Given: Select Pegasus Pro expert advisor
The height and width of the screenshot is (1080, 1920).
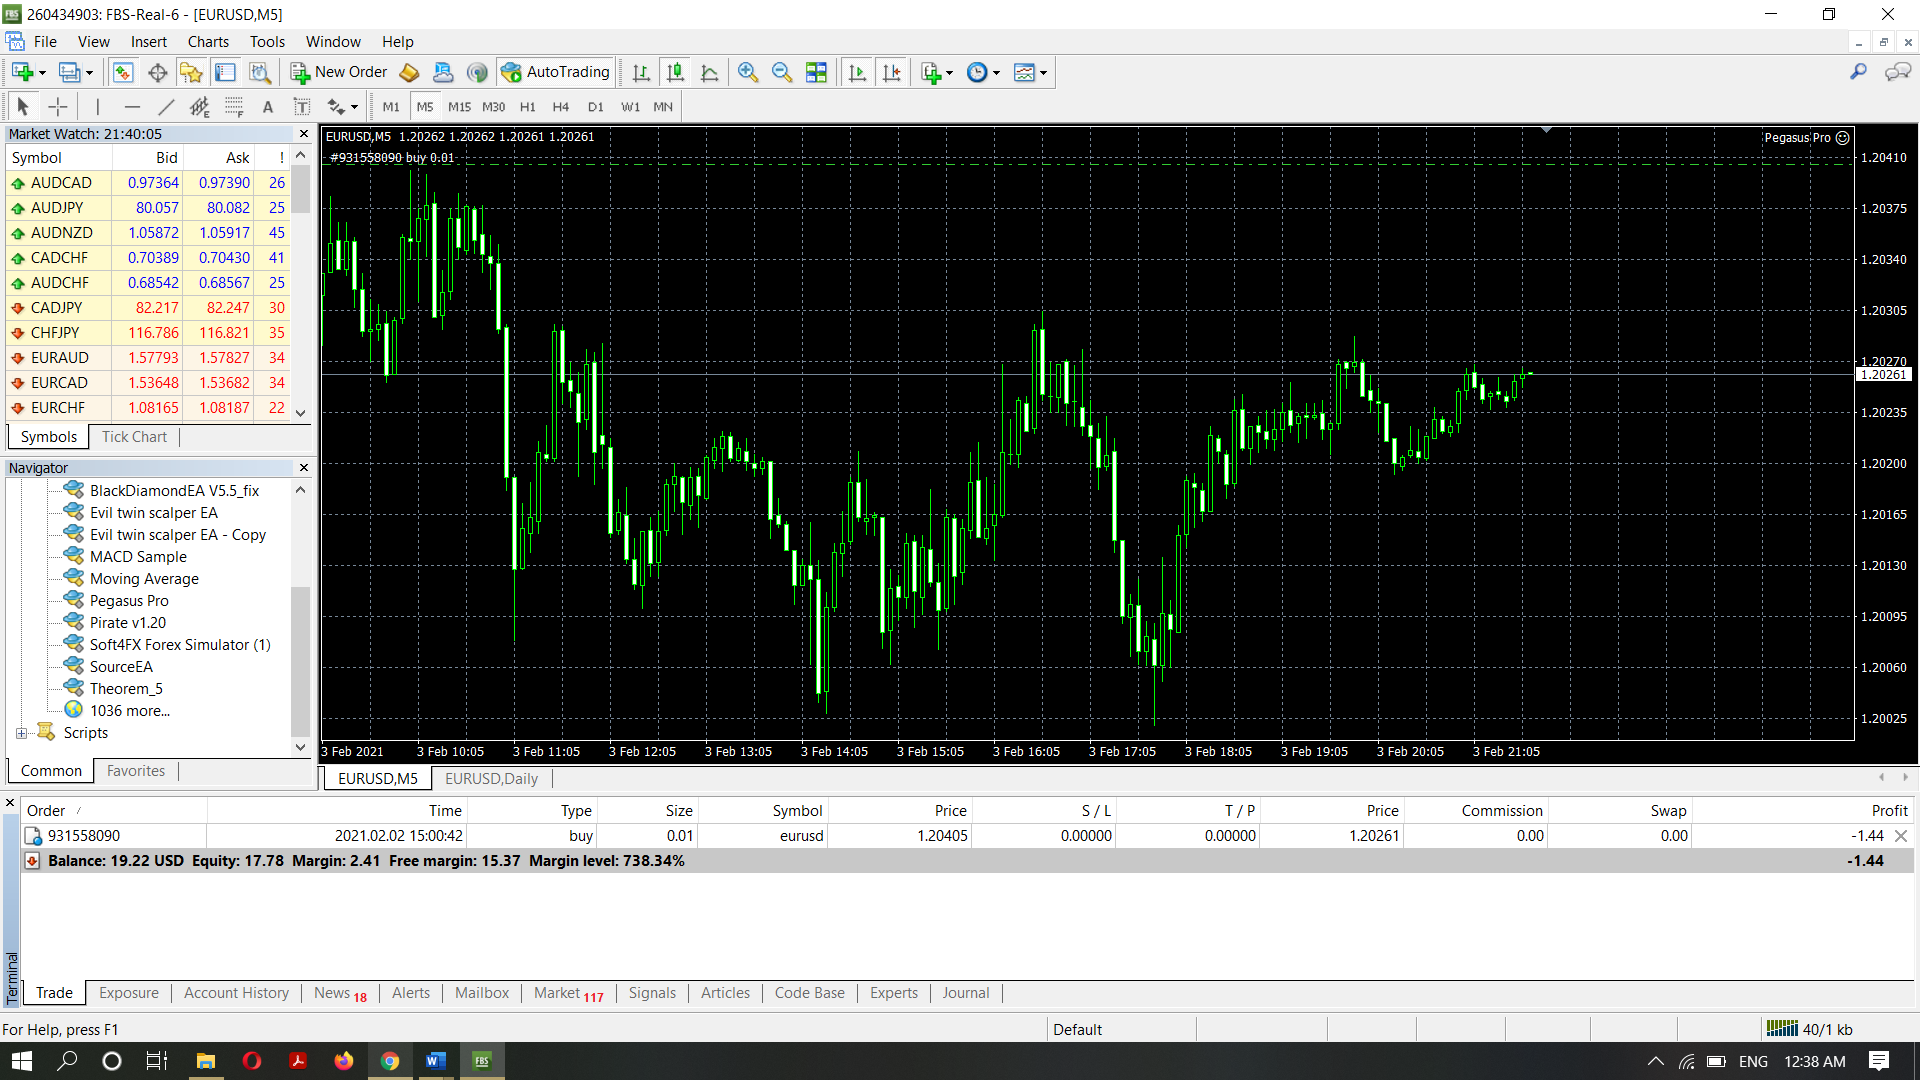Looking at the screenshot, I should (129, 601).
